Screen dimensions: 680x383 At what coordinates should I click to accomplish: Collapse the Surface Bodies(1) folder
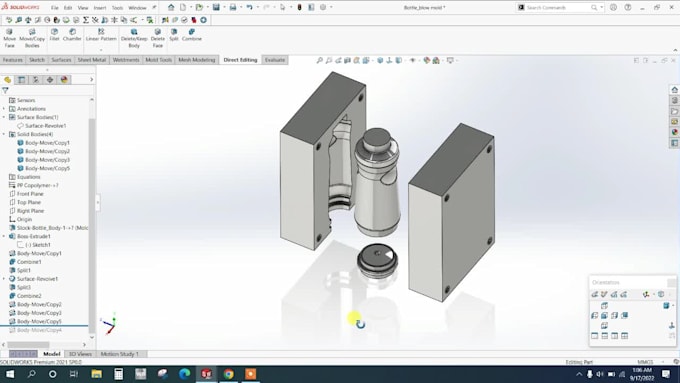pos(4,117)
